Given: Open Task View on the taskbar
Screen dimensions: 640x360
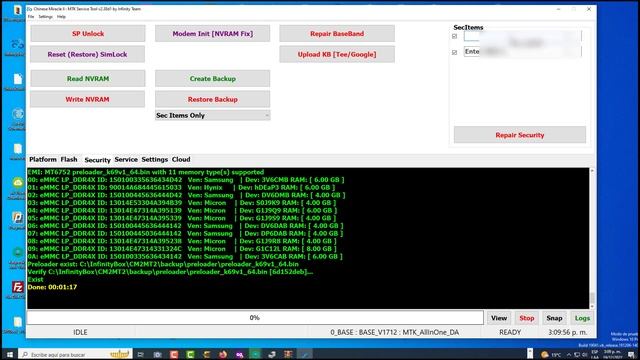Looking at the screenshot, I should click(x=141, y=354).
